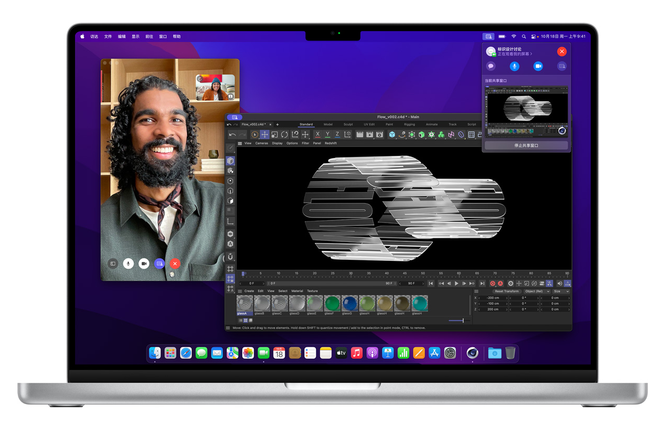
Task: Click the small self-view thumbnail in FaceTime
Action: pyautogui.click(x=215, y=88)
